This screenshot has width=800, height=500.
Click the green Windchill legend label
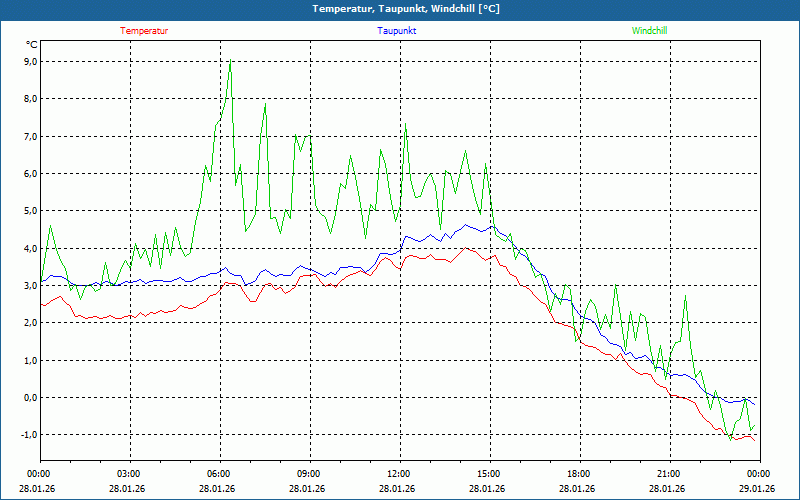pyautogui.click(x=649, y=31)
